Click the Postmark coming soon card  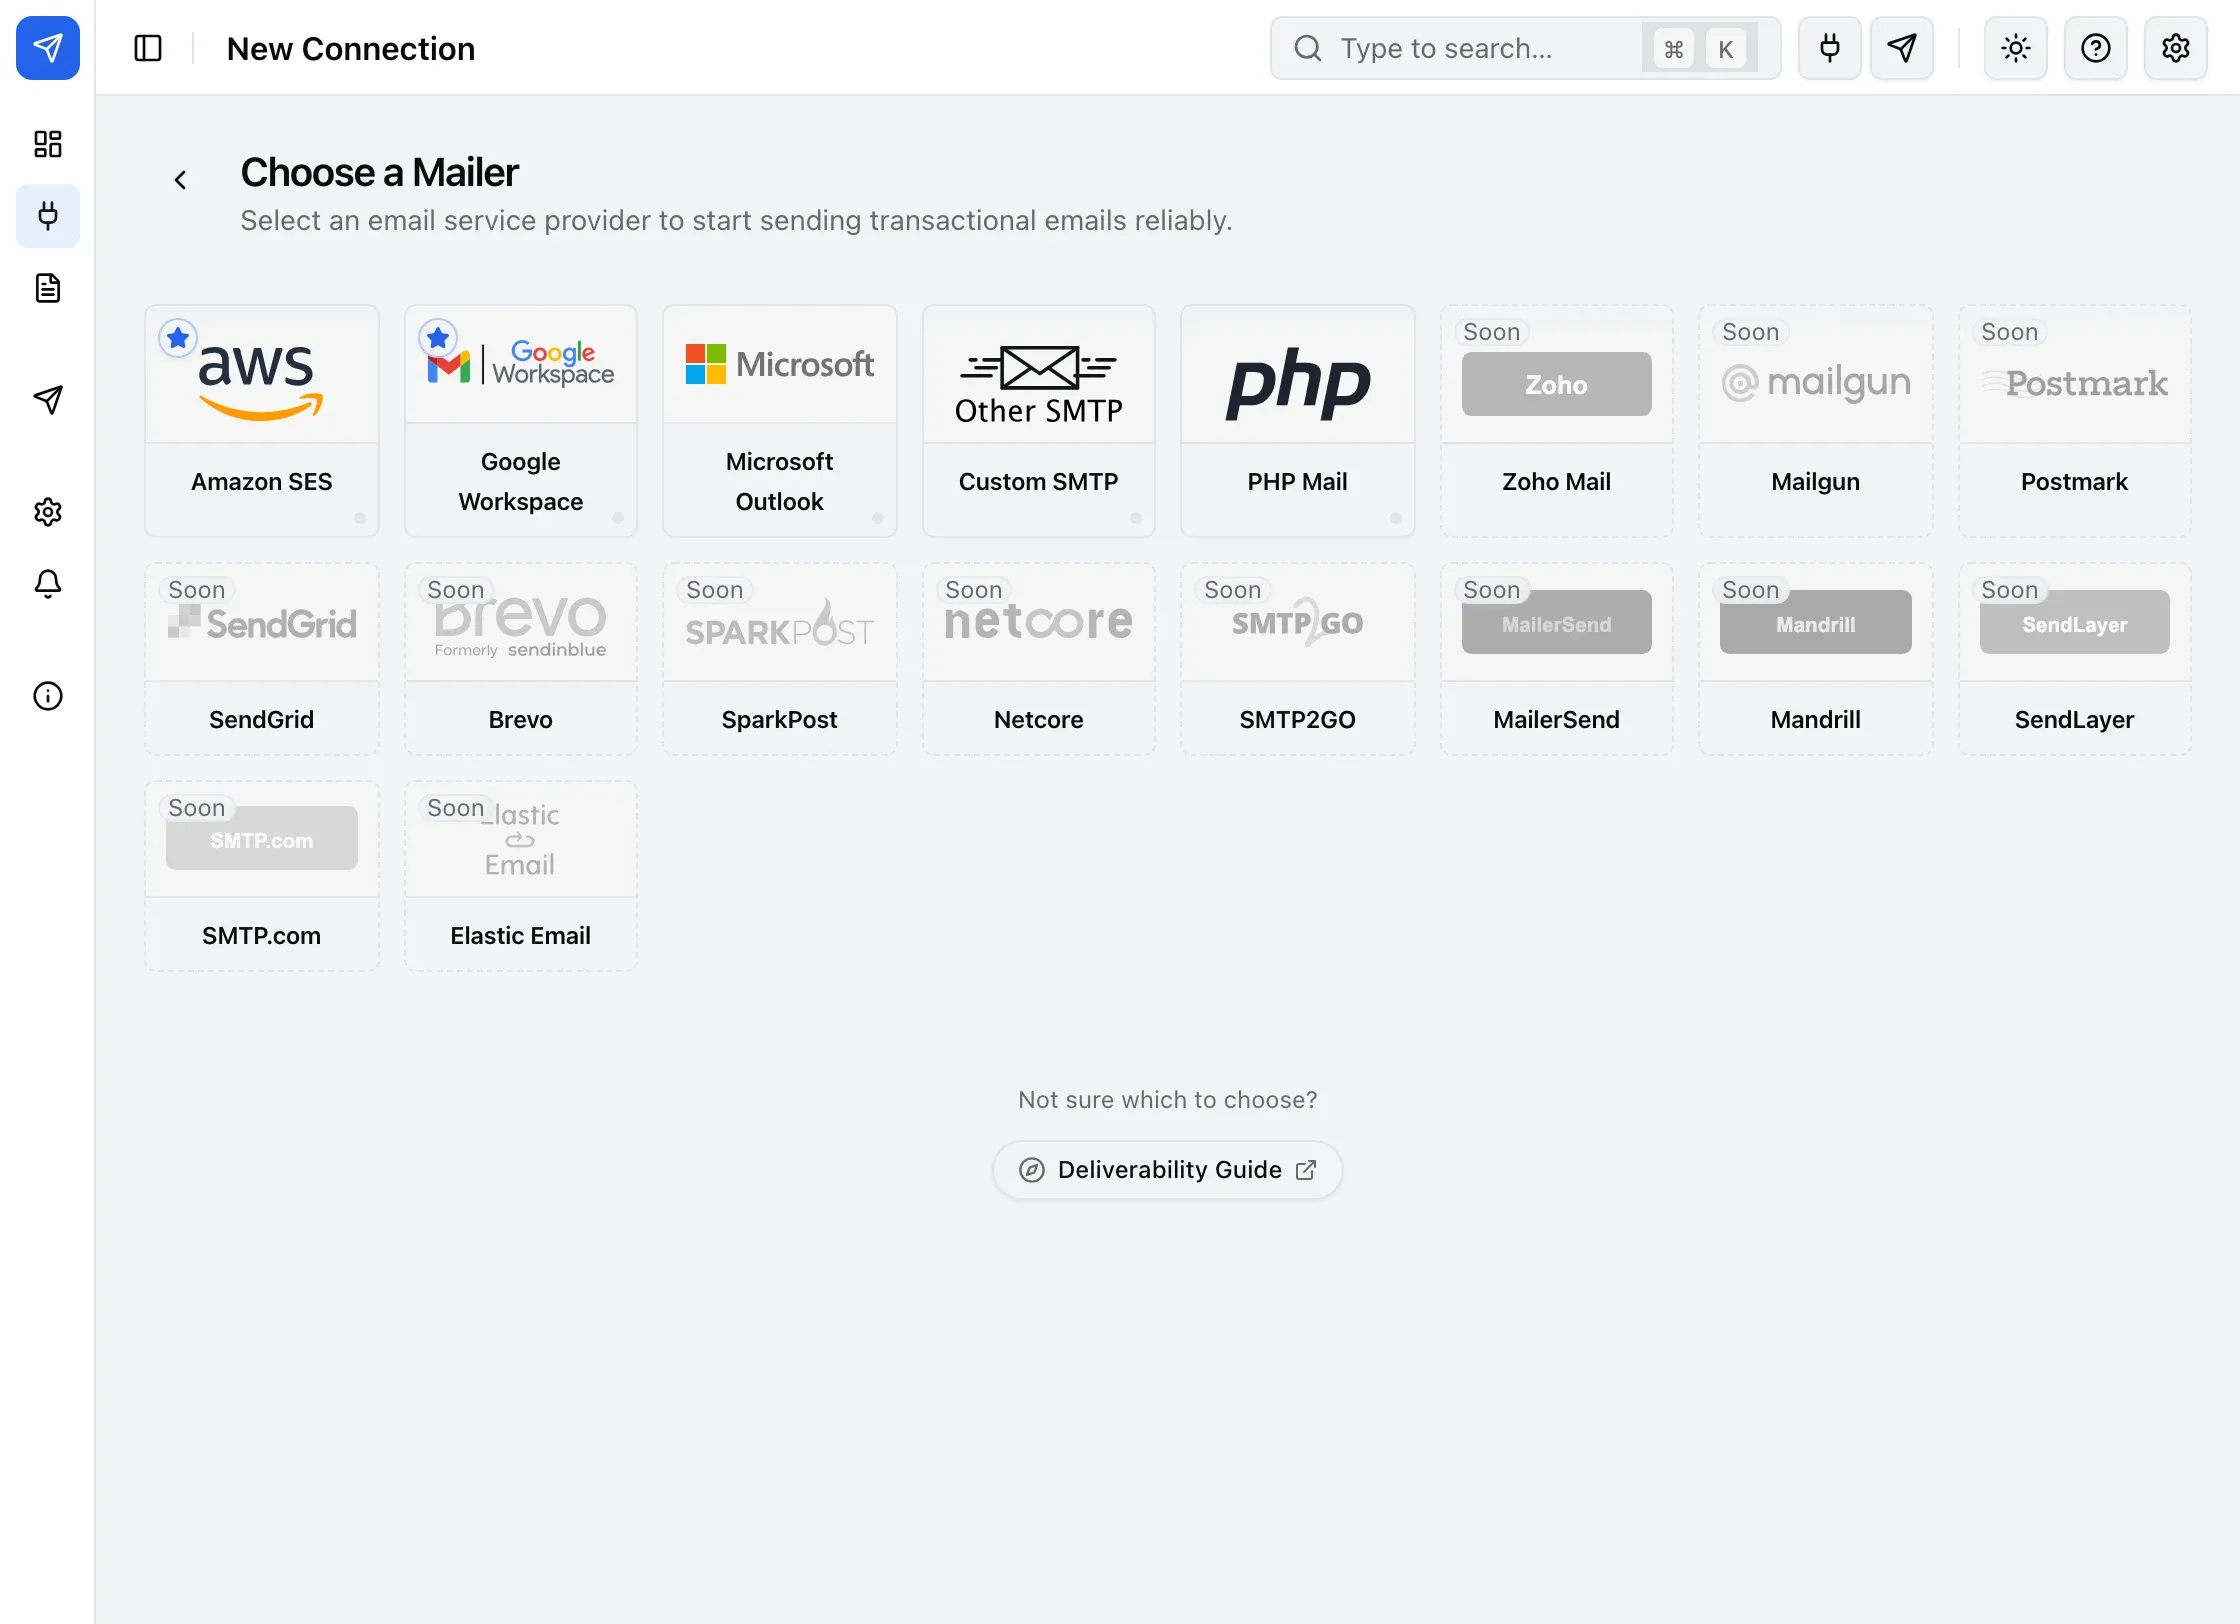tap(2075, 421)
